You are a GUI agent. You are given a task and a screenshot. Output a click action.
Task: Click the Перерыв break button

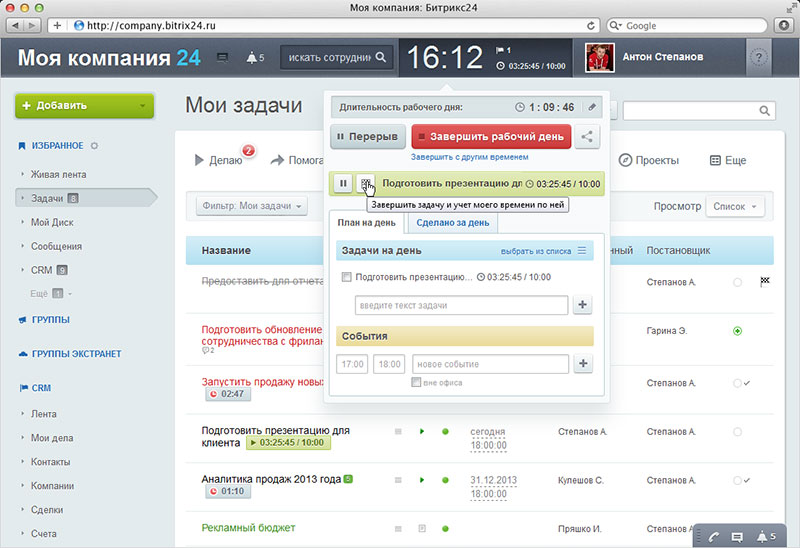pyautogui.click(x=368, y=137)
